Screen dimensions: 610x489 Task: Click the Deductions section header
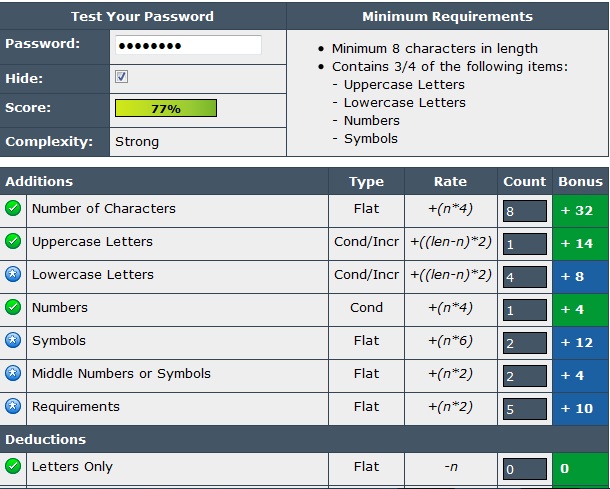[x=45, y=439]
